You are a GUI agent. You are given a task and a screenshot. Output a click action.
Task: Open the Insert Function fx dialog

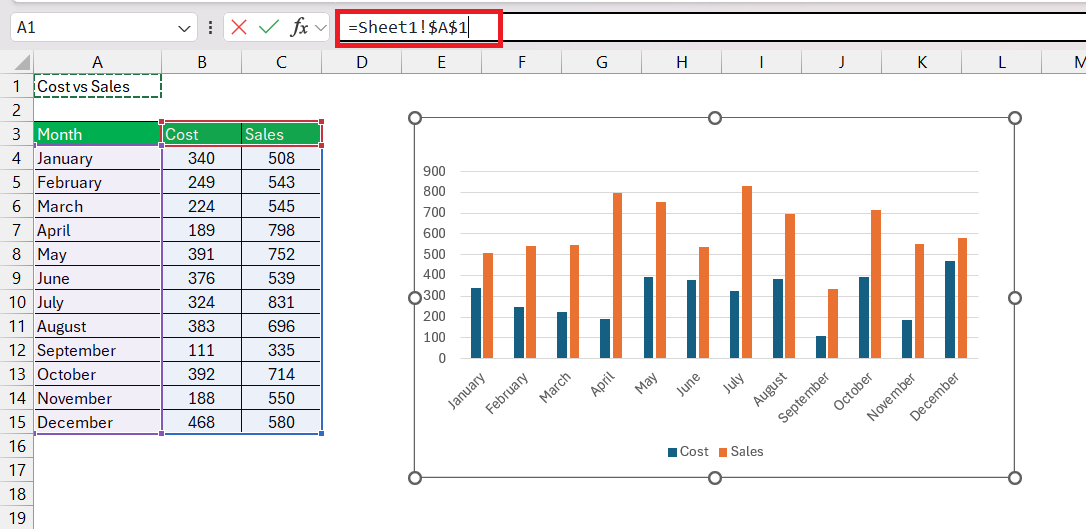click(299, 28)
